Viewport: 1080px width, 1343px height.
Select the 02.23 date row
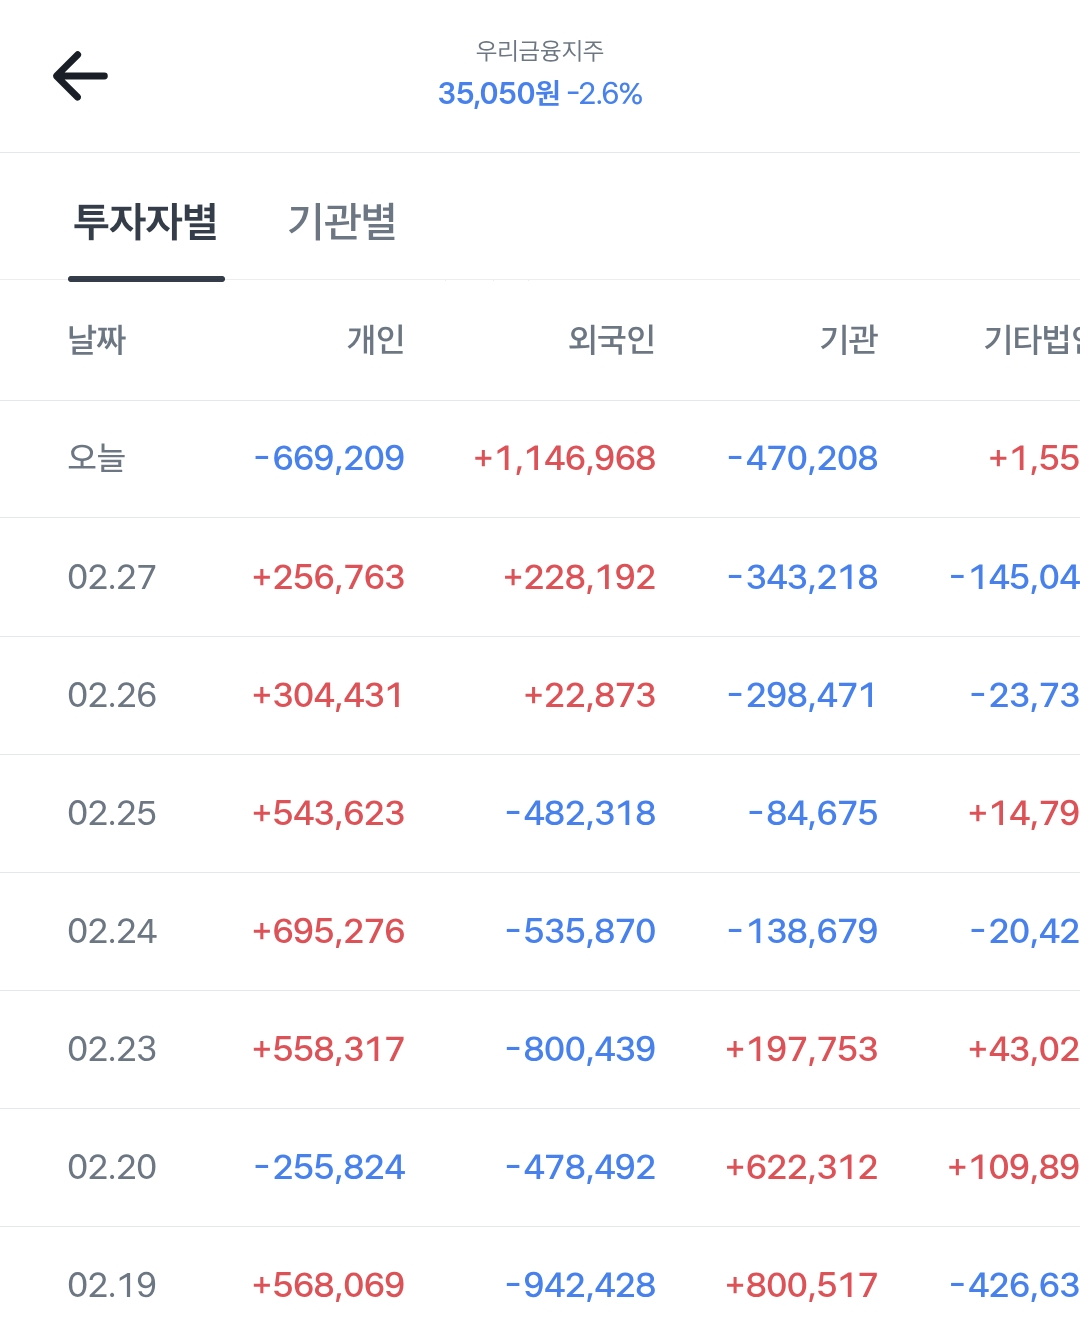(x=112, y=1049)
